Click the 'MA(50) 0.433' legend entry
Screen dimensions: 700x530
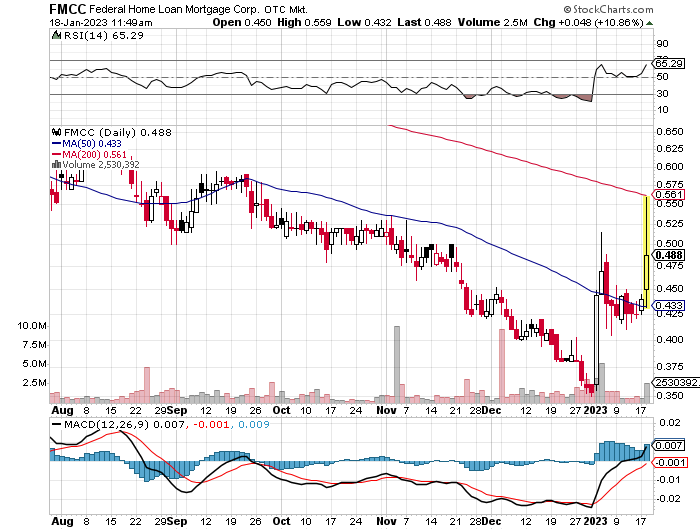tap(92, 143)
